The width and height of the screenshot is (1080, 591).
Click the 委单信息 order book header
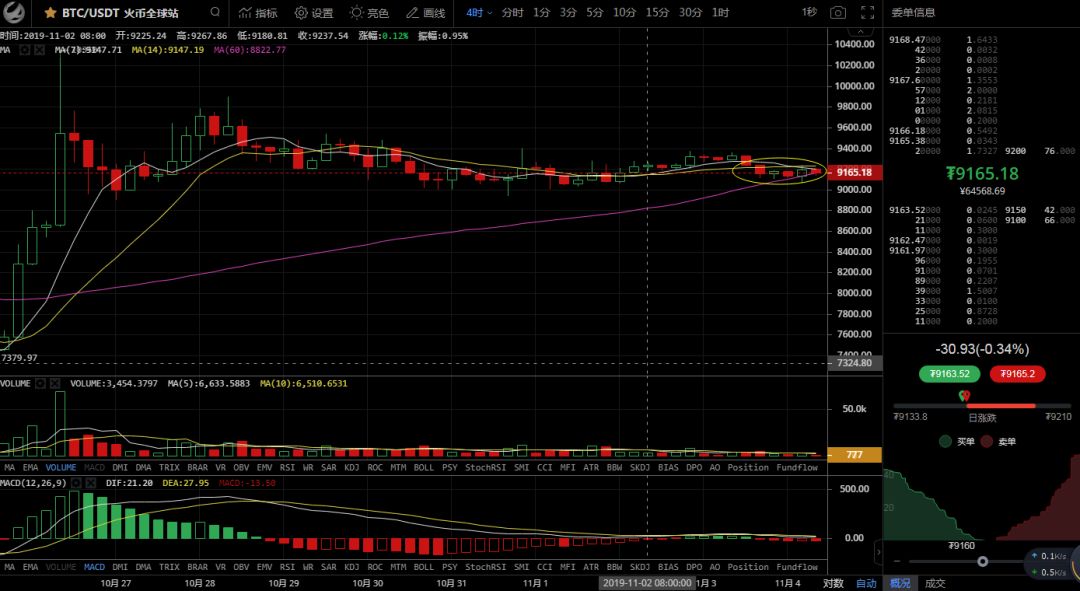[913, 12]
